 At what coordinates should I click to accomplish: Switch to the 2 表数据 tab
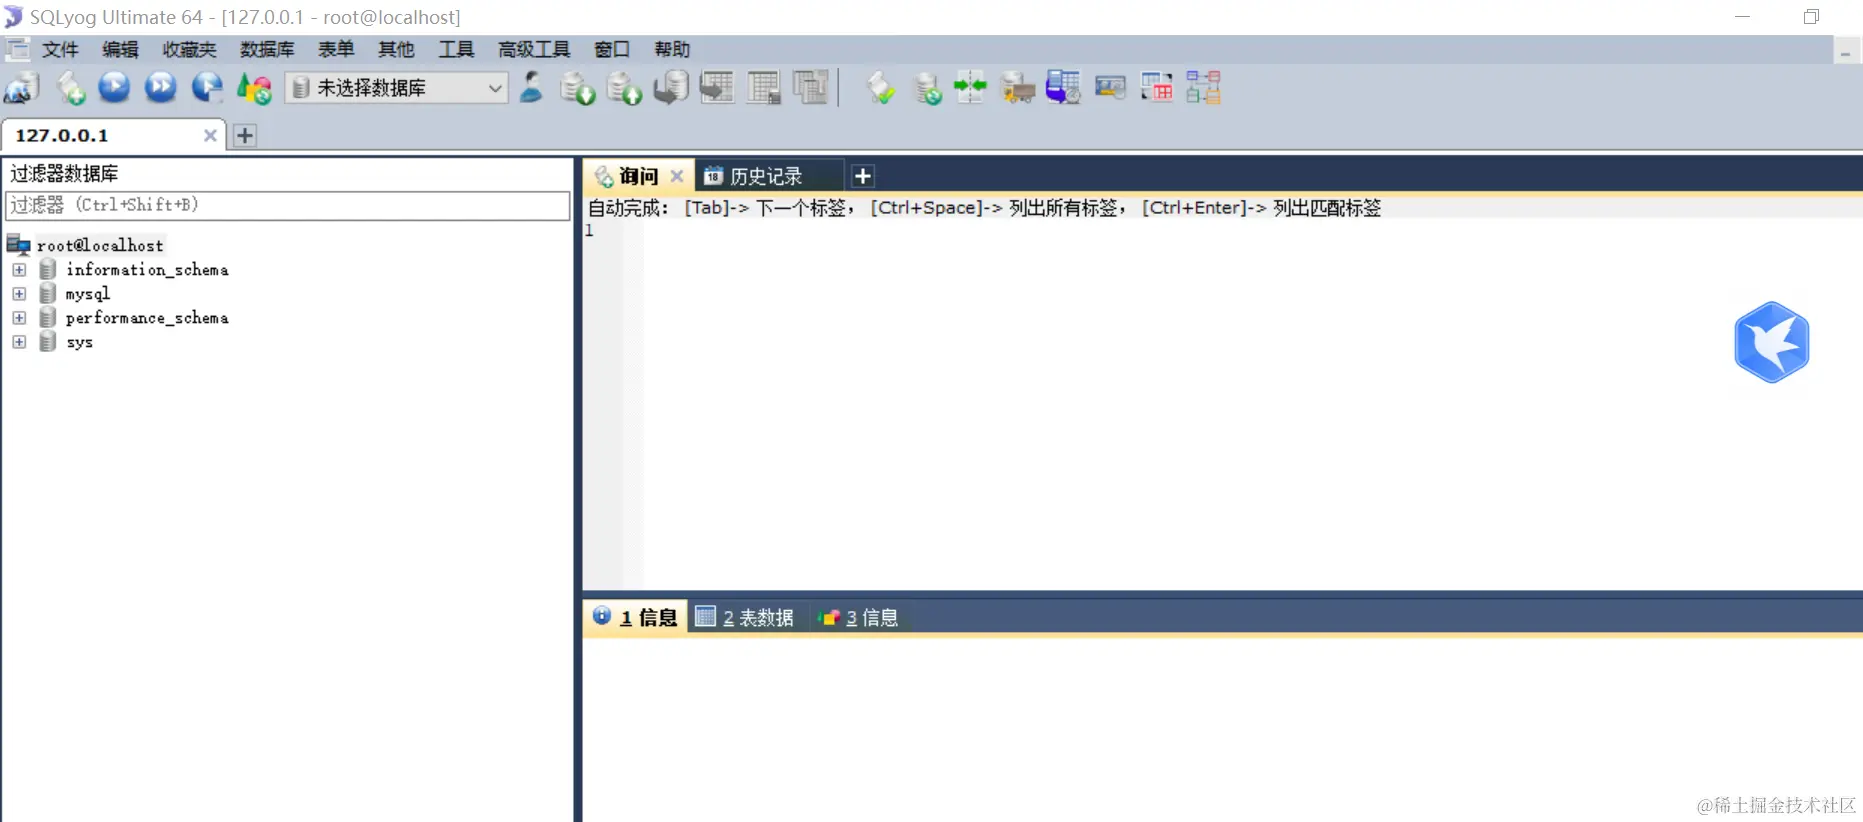[745, 617]
